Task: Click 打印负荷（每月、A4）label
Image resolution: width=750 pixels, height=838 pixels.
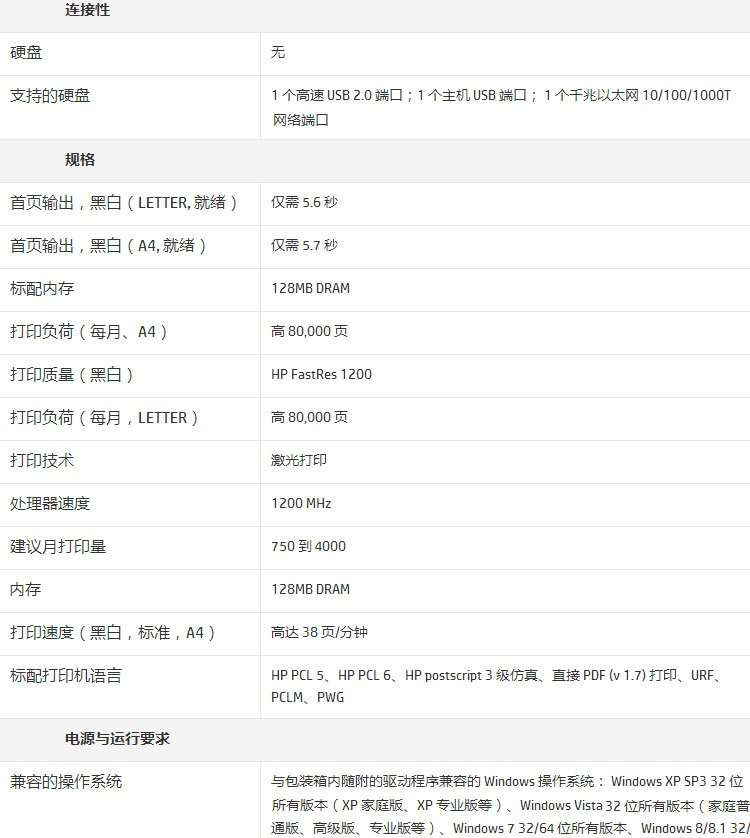Action: coord(89,332)
